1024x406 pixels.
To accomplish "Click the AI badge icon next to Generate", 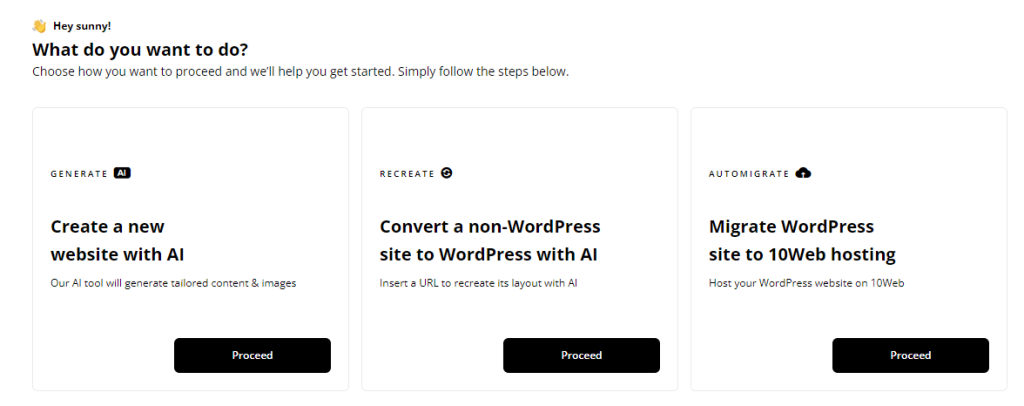I will (x=122, y=173).
